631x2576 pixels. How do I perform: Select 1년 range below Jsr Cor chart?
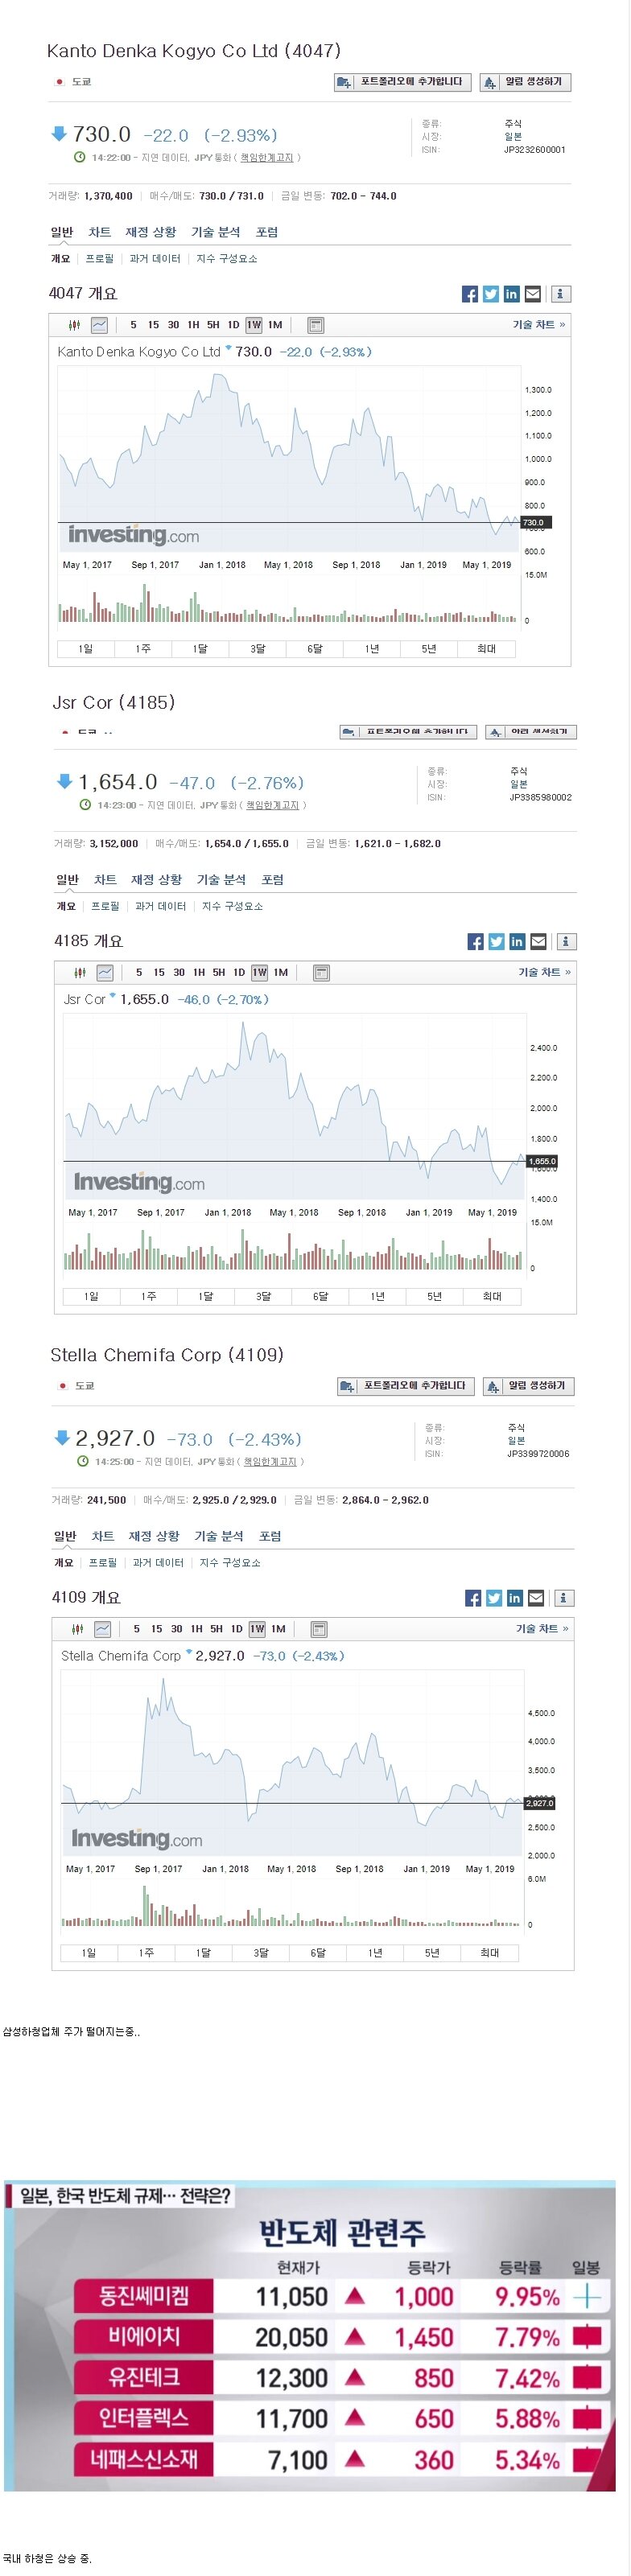point(377,1296)
